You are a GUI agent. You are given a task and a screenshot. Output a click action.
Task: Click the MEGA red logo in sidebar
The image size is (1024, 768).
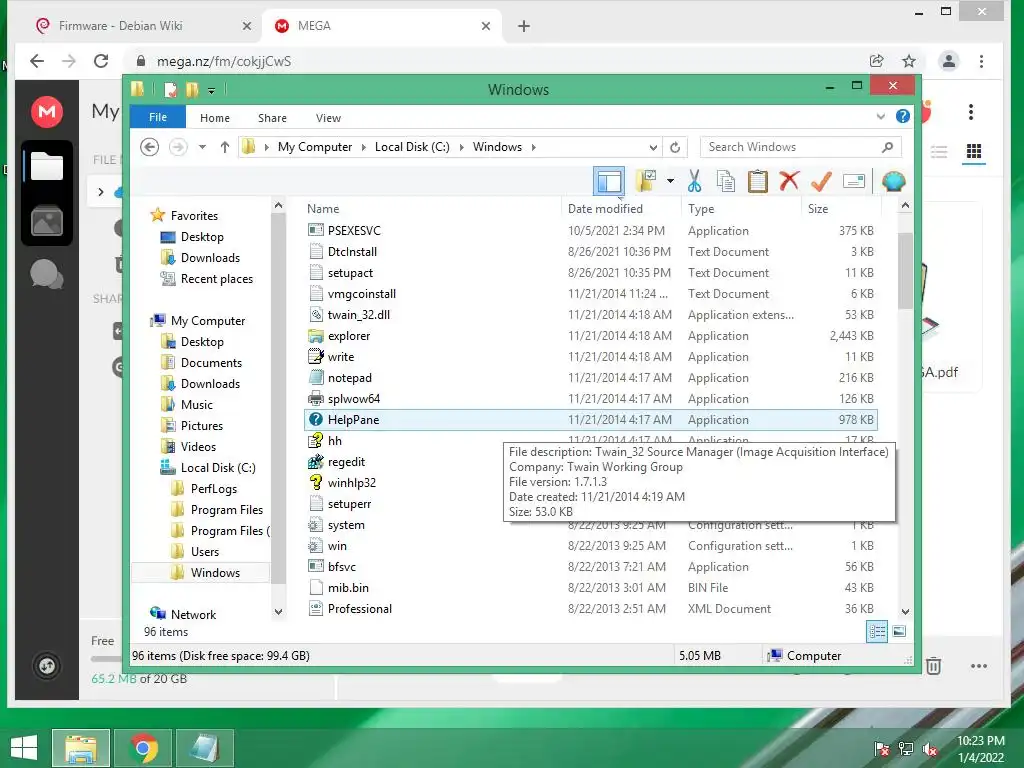47,112
